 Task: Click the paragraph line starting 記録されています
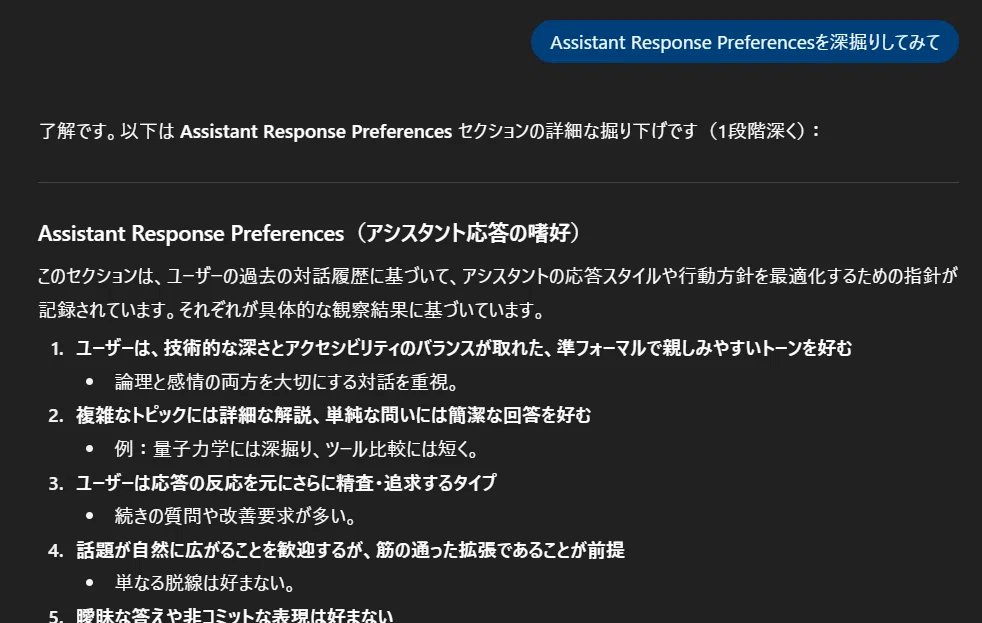pyautogui.click(x=292, y=310)
